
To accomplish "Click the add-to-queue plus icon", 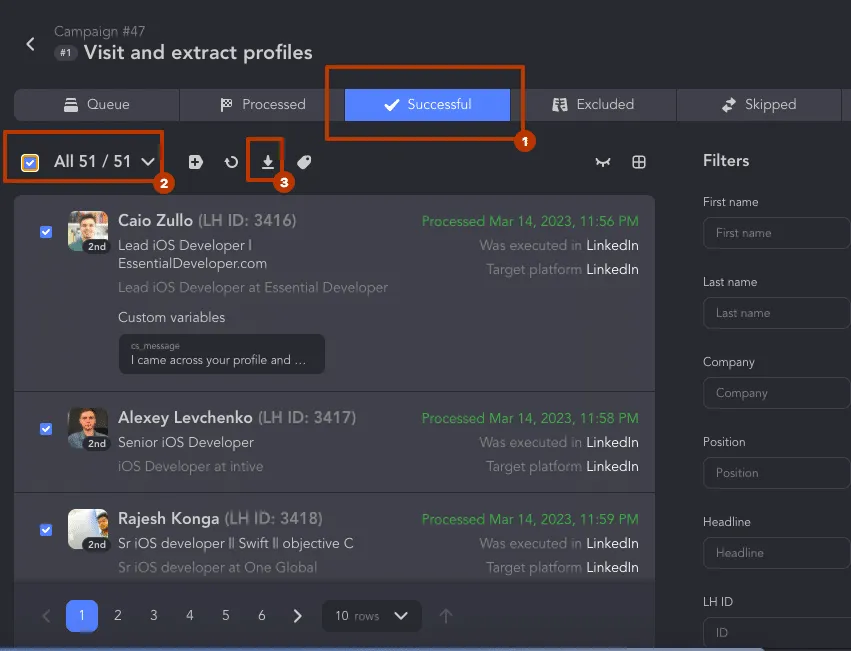I will click(x=196, y=162).
